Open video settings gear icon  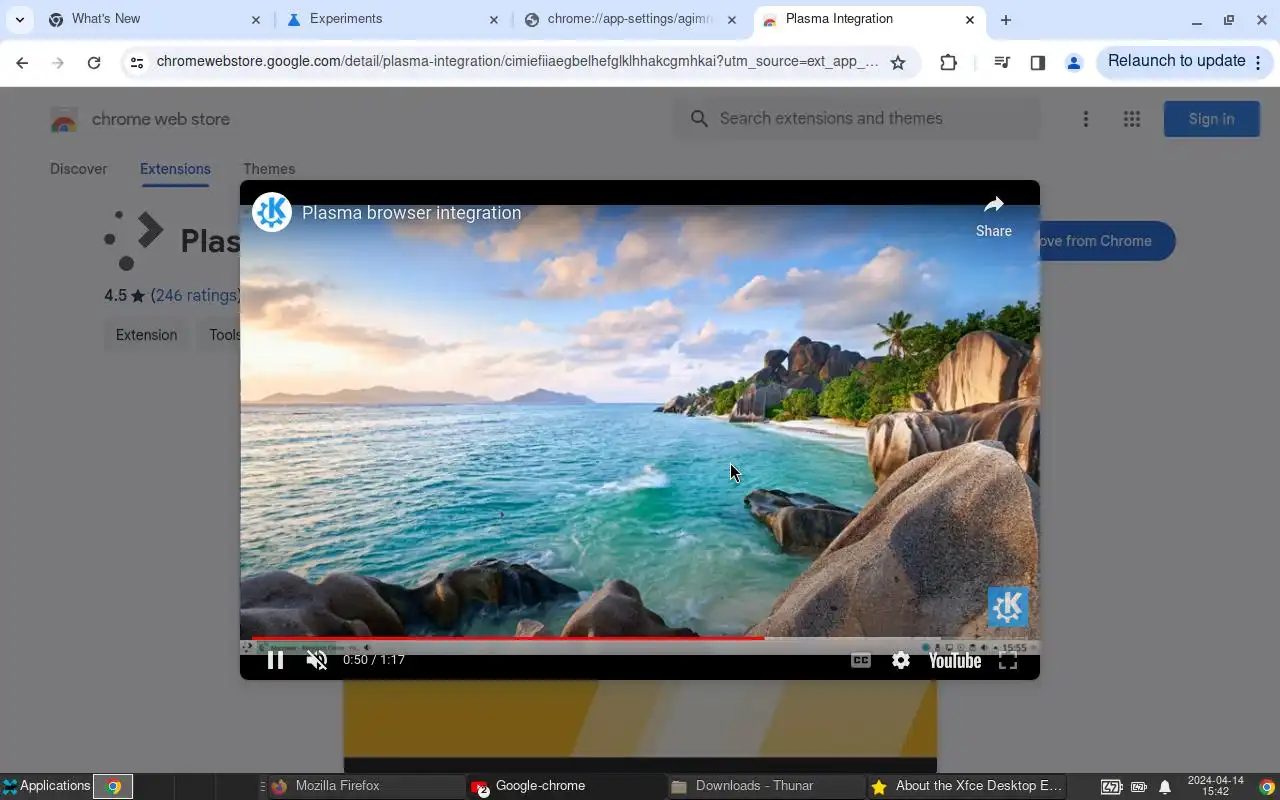(x=901, y=660)
